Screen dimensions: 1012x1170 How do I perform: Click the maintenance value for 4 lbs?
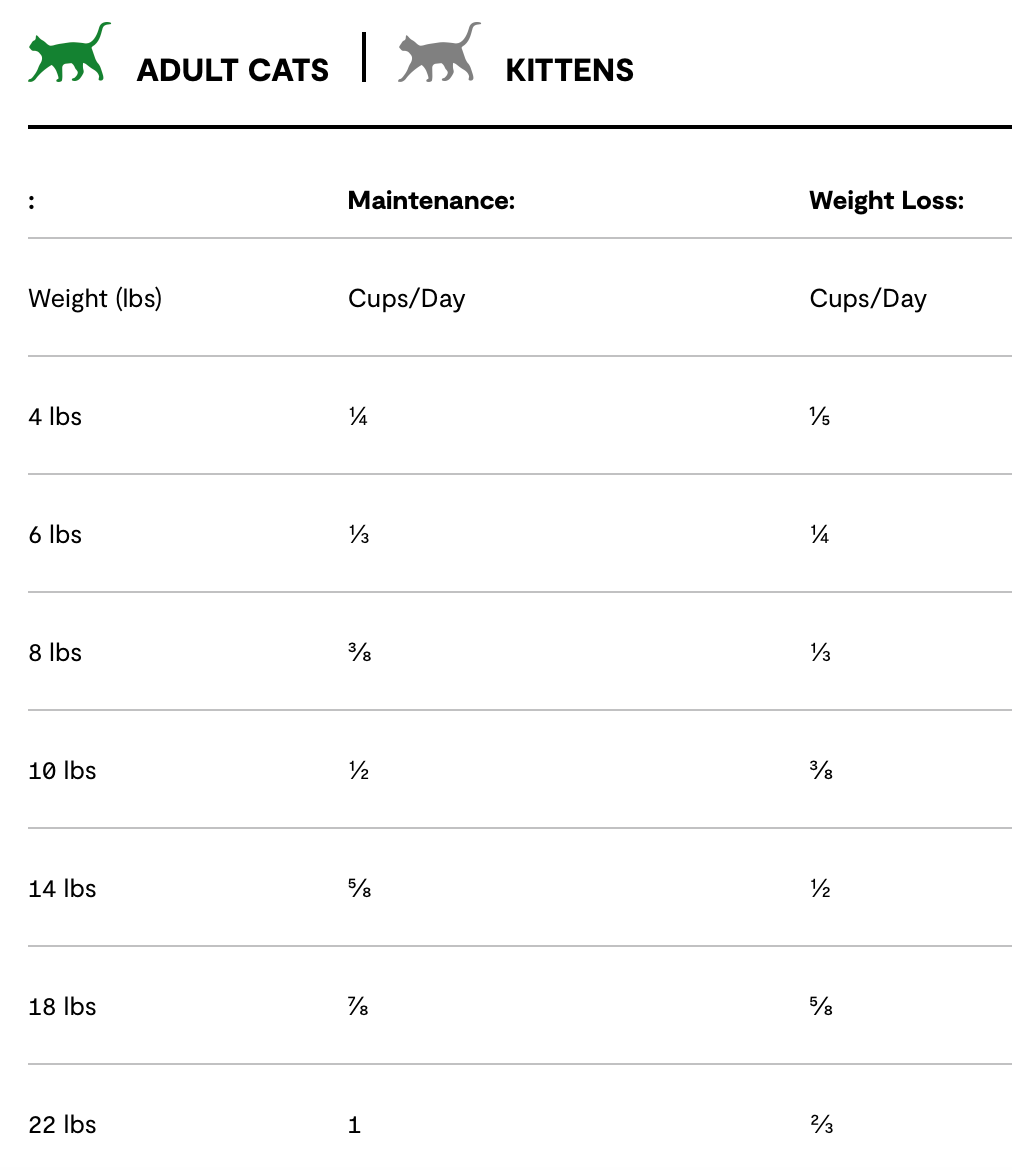point(358,417)
